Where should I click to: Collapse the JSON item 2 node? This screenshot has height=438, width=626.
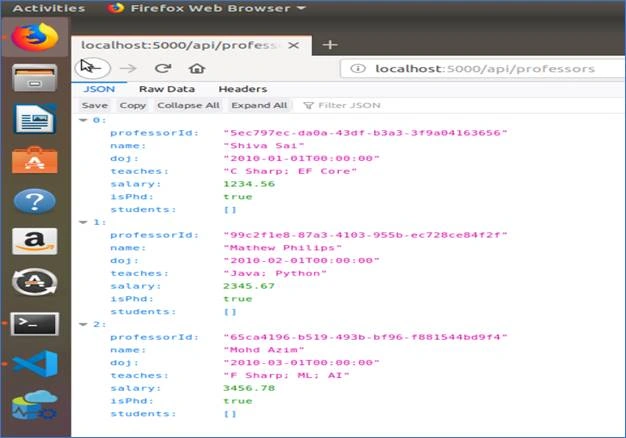(x=83, y=324)
